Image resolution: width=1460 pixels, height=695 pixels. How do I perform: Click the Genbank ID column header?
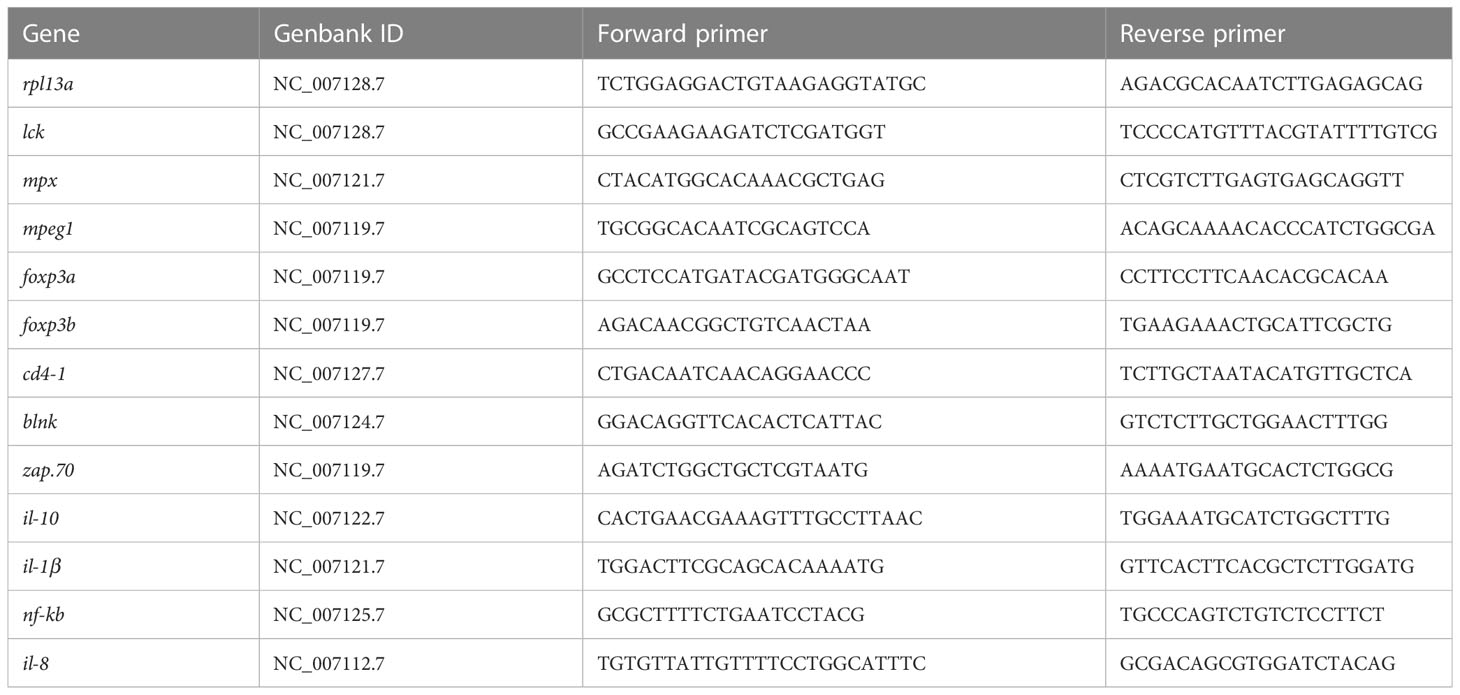[420, 34]
